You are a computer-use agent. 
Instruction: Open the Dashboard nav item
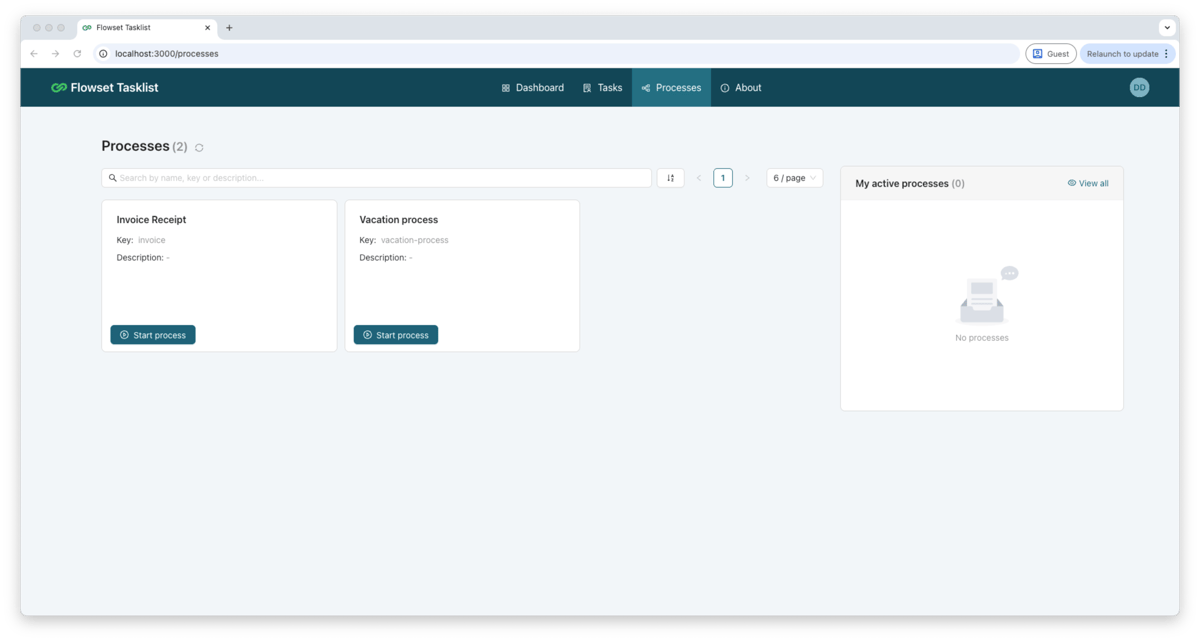click(533, 88)
